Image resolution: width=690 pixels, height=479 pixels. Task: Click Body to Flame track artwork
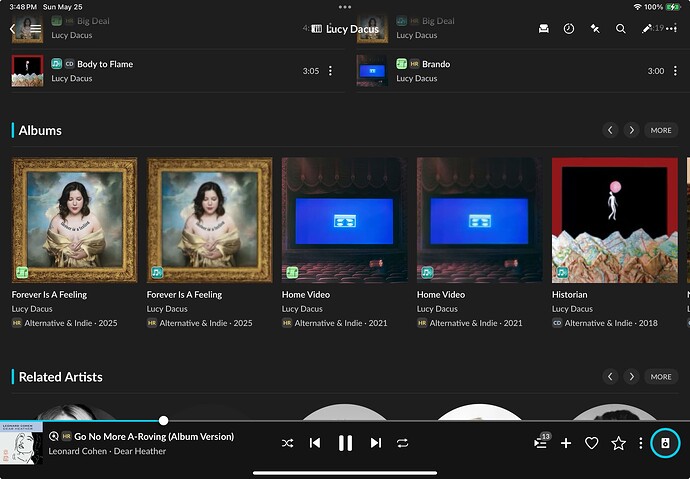tap(27, 71)
